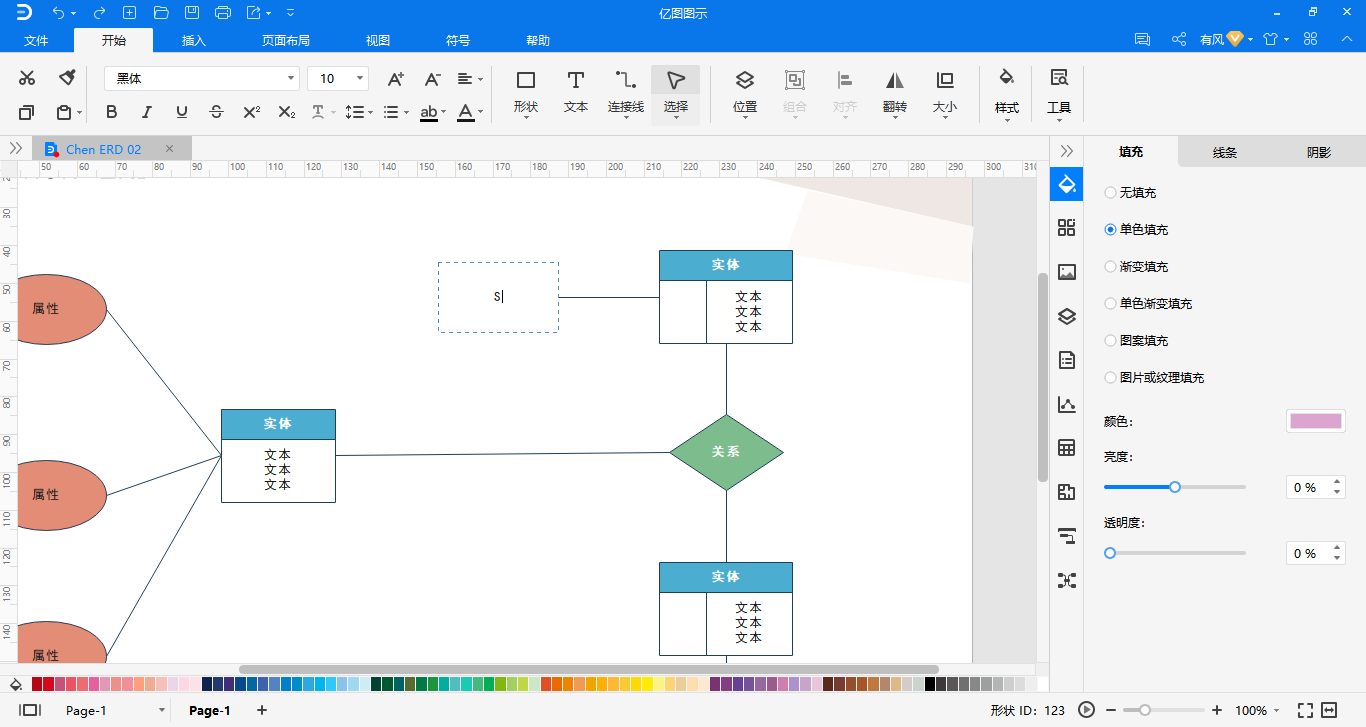Viewport: 1366px width, 727px height.
Task: Increase font size with A+ icon
Action: click(396, 78)
